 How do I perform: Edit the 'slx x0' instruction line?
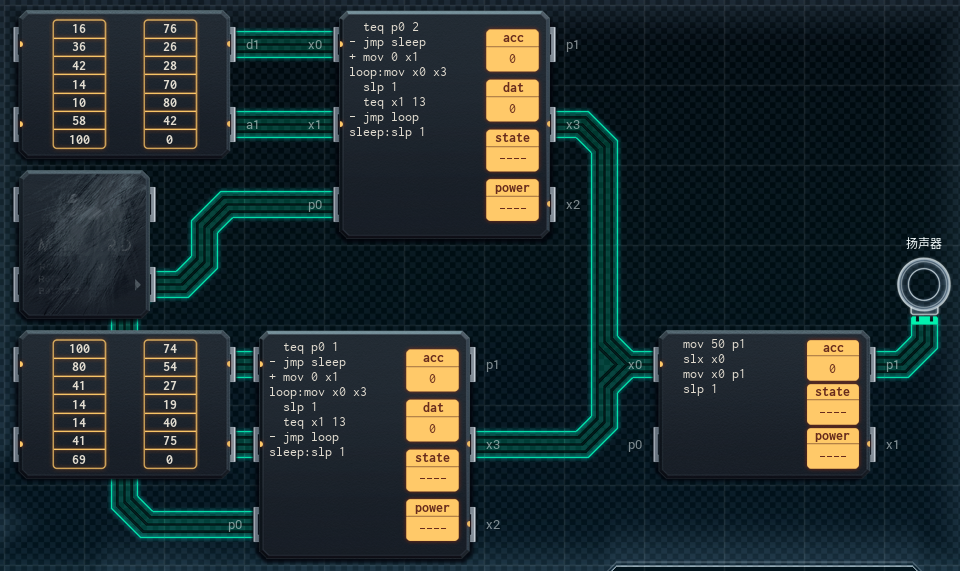(x=704, y=359)
